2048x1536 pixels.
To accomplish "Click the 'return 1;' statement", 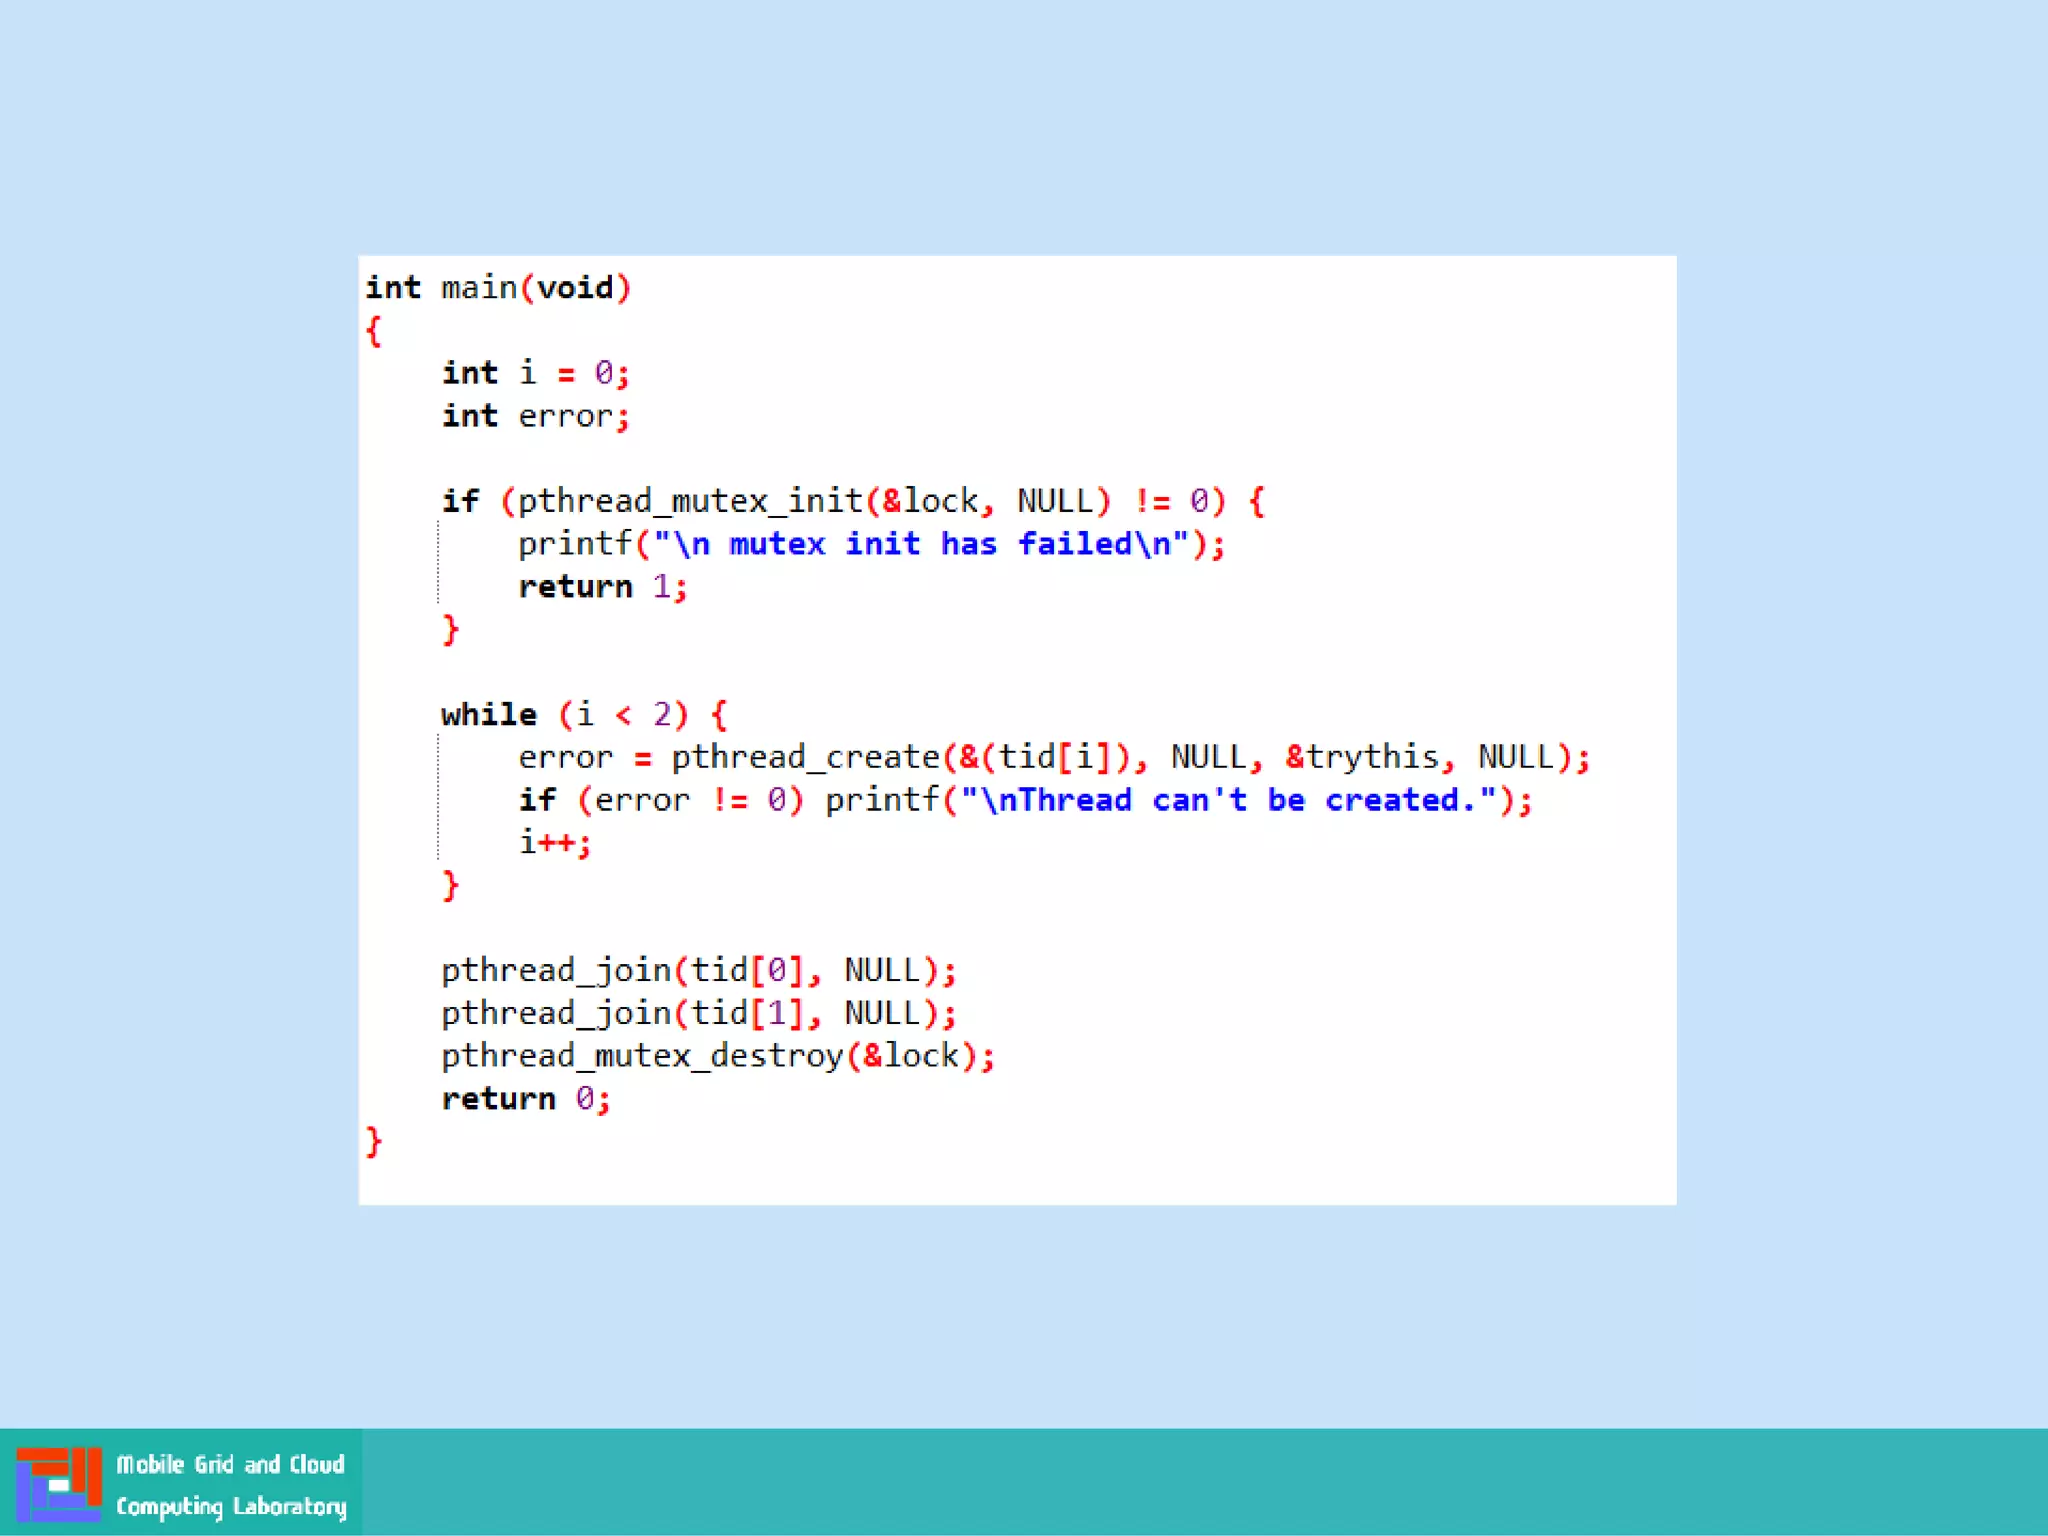I will tap(602, 587).
